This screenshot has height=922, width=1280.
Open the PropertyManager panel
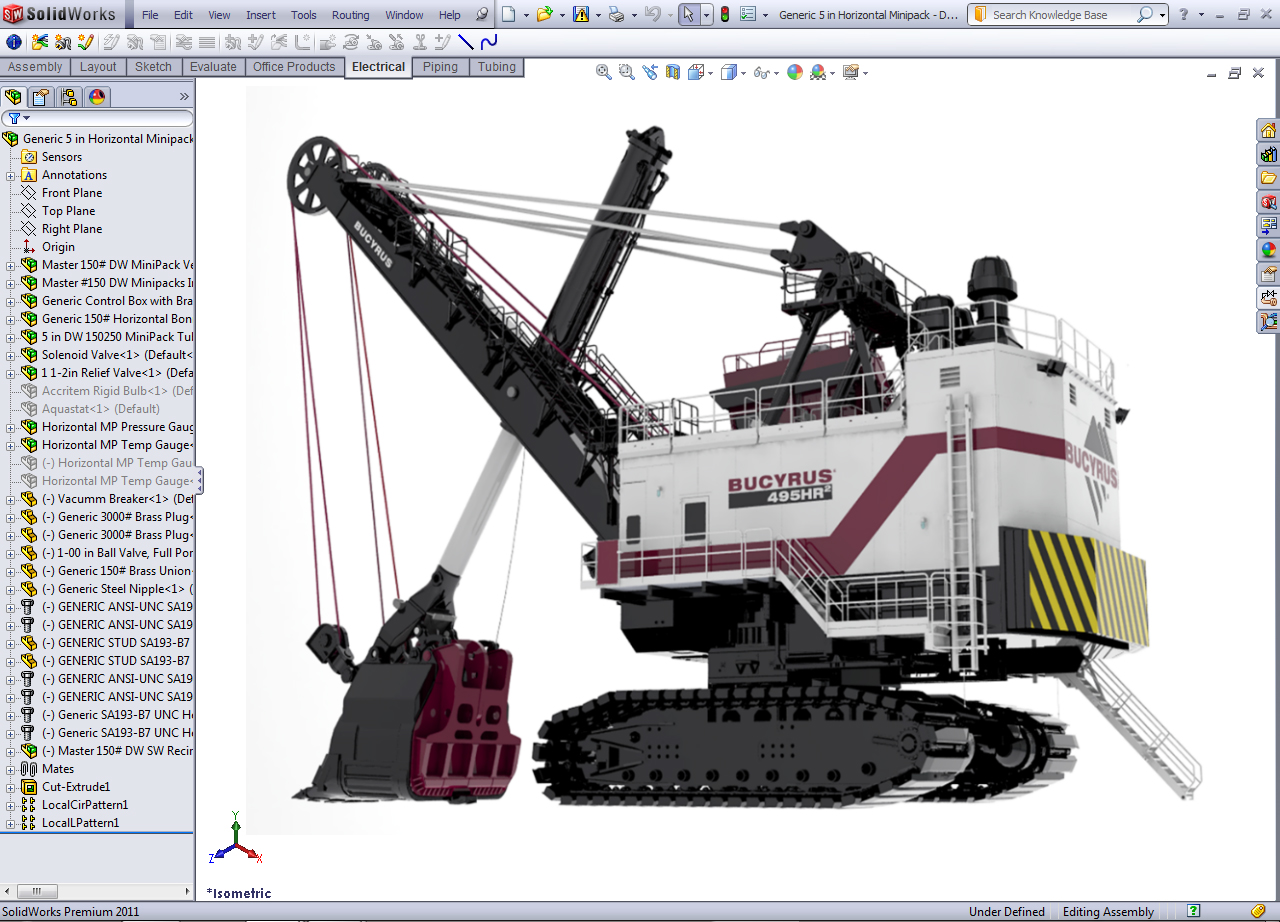(40, 97)
